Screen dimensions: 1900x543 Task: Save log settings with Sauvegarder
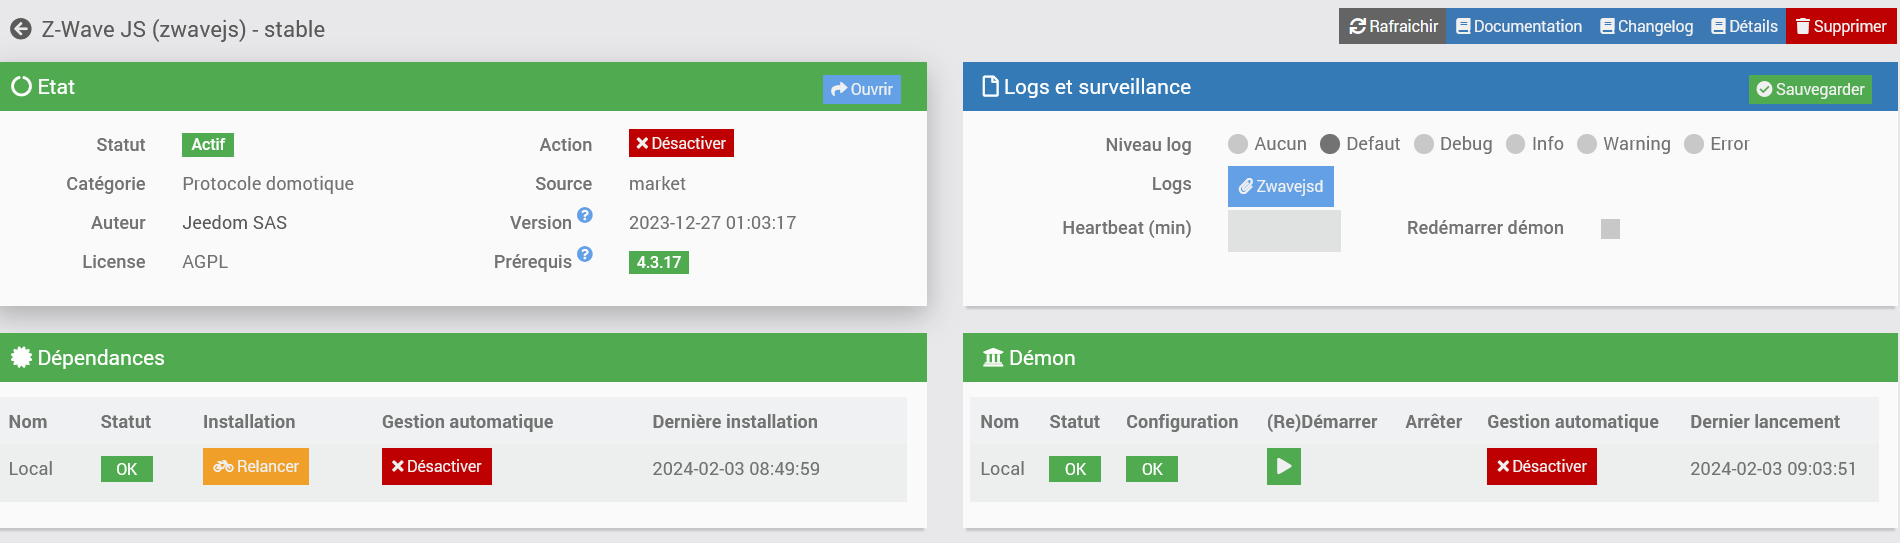point(1810,89)
